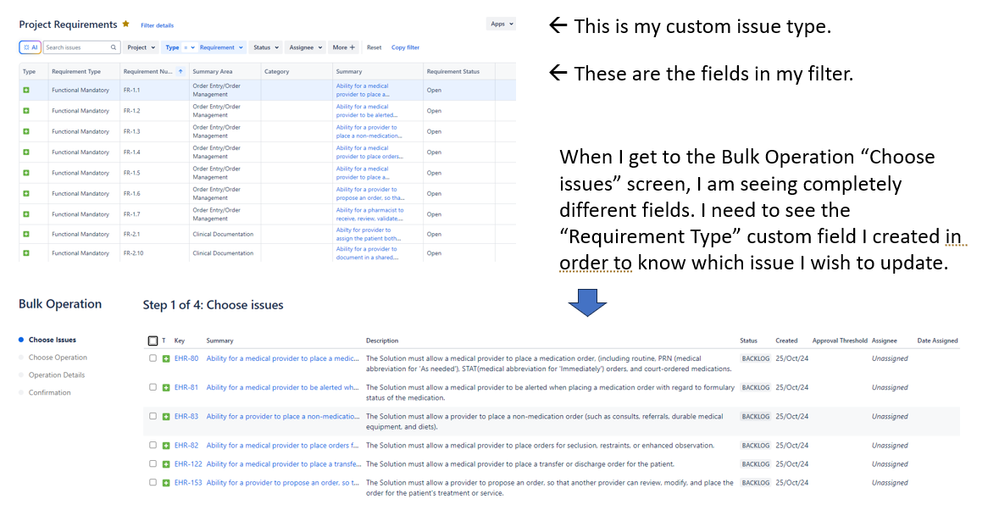Viewport: 999px width, 510px height.
Task: Click the green issue type icon for FR-1.5
Action: tap(26, 173)
